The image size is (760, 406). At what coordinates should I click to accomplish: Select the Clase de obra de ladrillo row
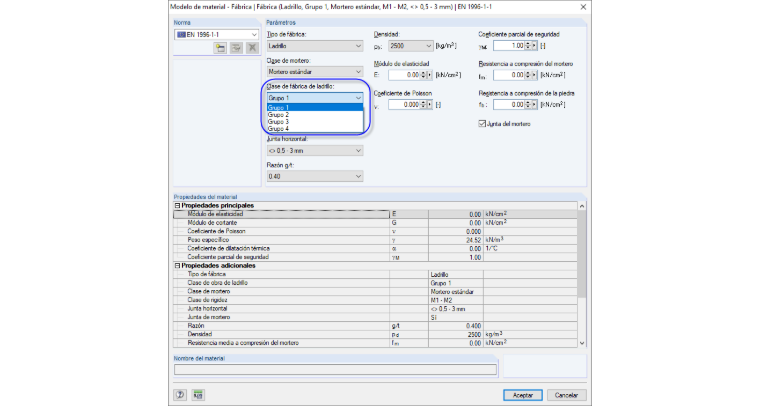tap(376, 283)
